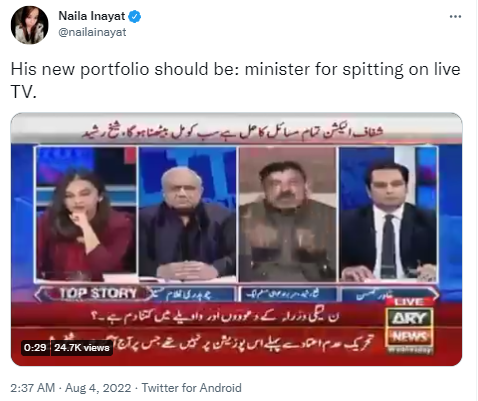478x401 pixels.
Task: Open the three-dot more options menu
Action: 455,16
